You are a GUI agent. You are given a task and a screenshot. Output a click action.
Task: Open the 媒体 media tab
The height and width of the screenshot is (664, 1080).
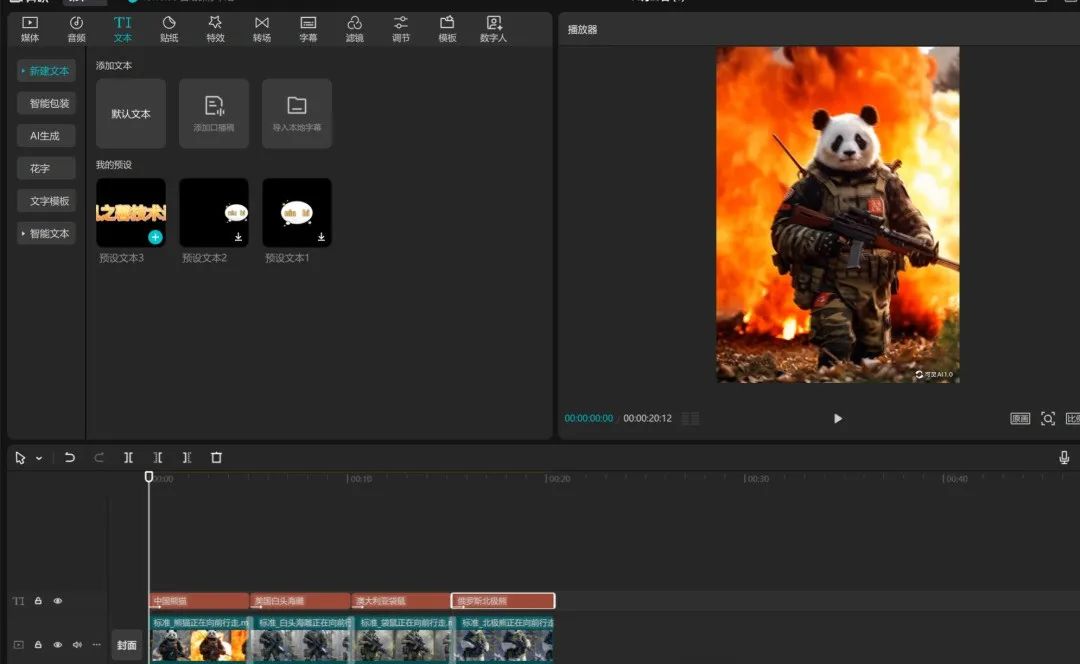click(x=30, y=30)
